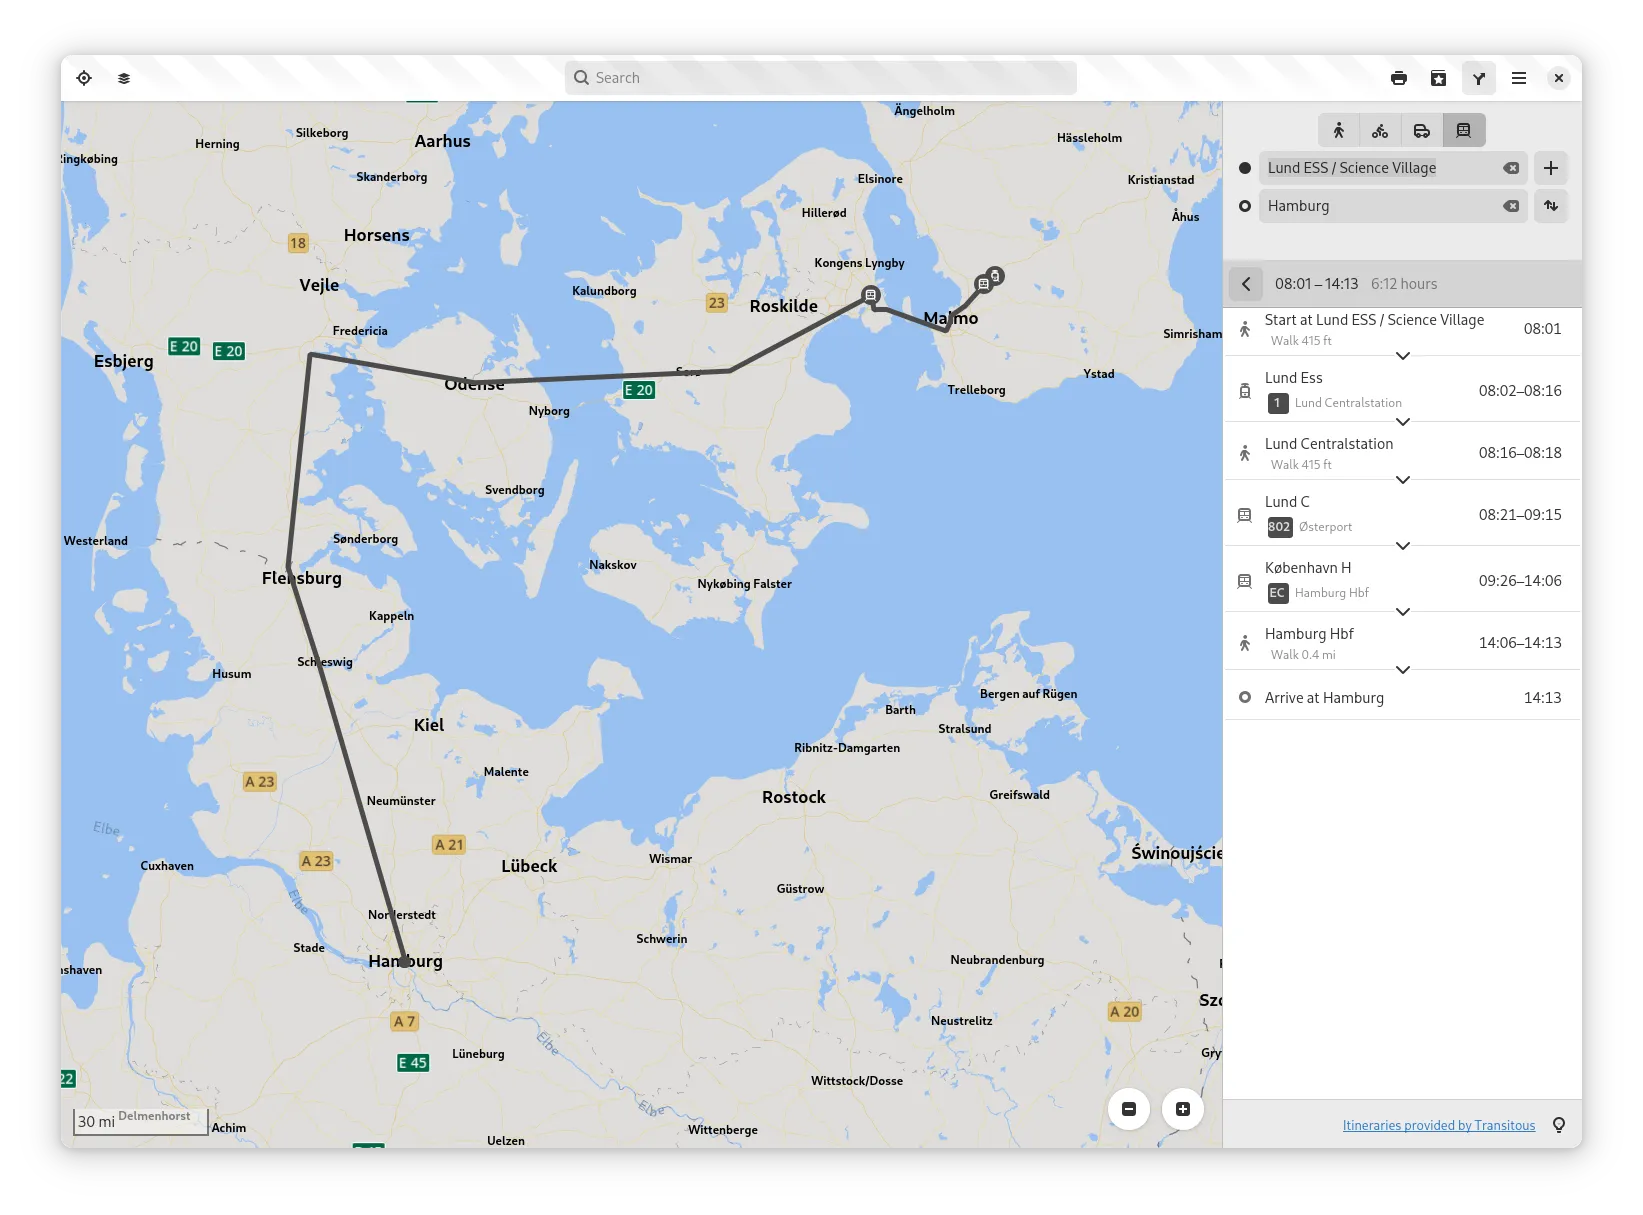Viewport: 1643px width, 1215px height.
Task: Select the Lund Centralstation 08:16–08:18 row
Action: (1403, 452)
